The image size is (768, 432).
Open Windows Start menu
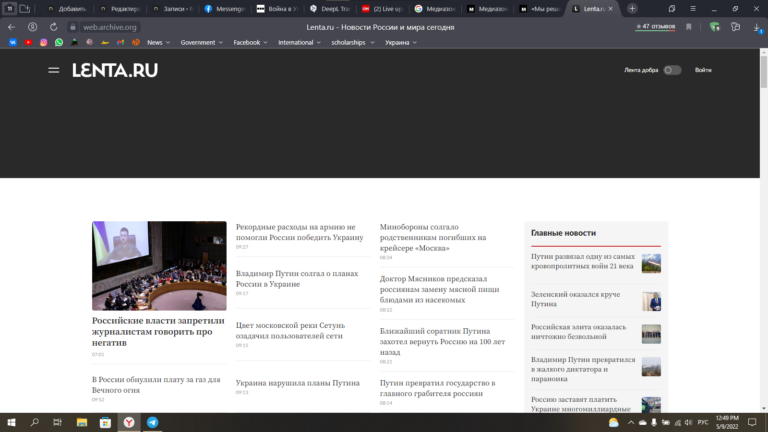pyautogui.click(x=11, y=422)
